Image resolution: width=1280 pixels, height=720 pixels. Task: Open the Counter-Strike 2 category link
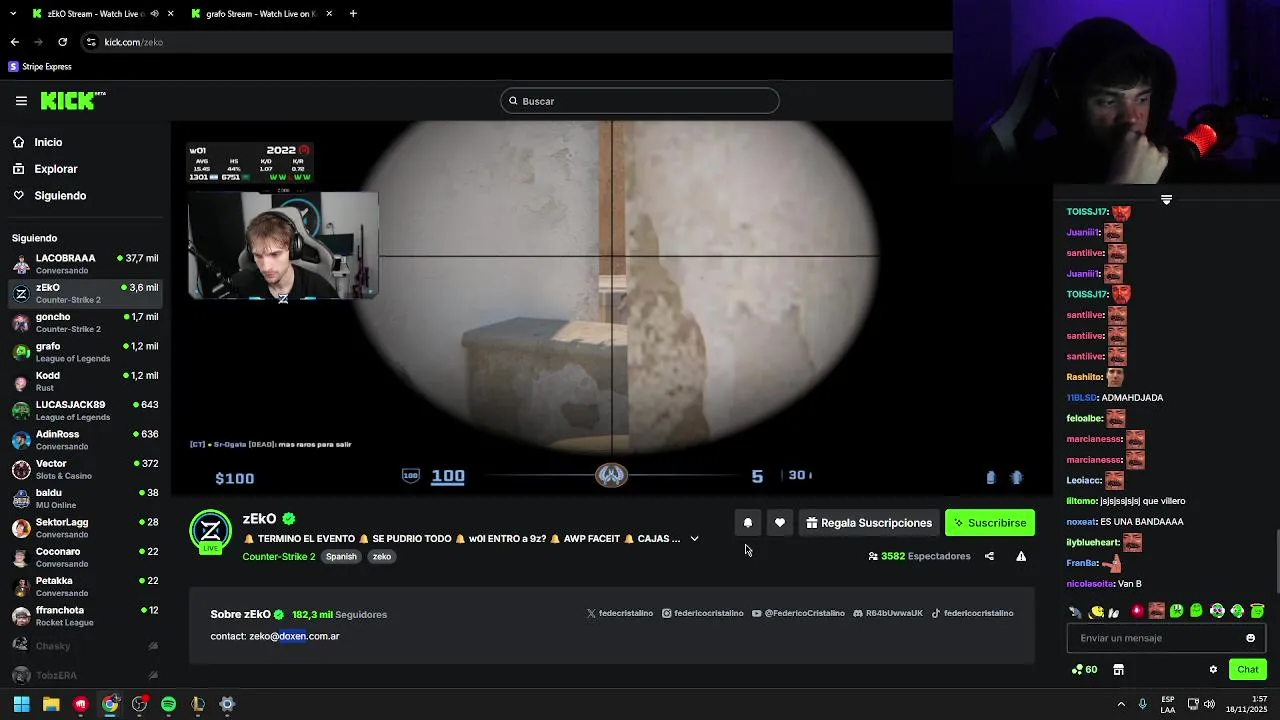pyautogui.click(x=278, y=557)
